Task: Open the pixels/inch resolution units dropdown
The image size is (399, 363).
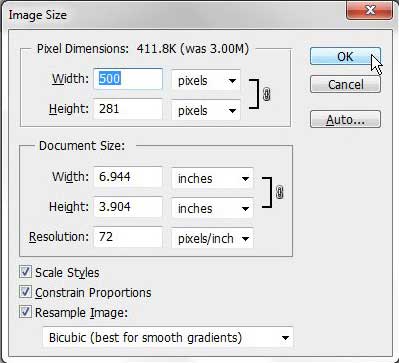Action: click(212, 238)
